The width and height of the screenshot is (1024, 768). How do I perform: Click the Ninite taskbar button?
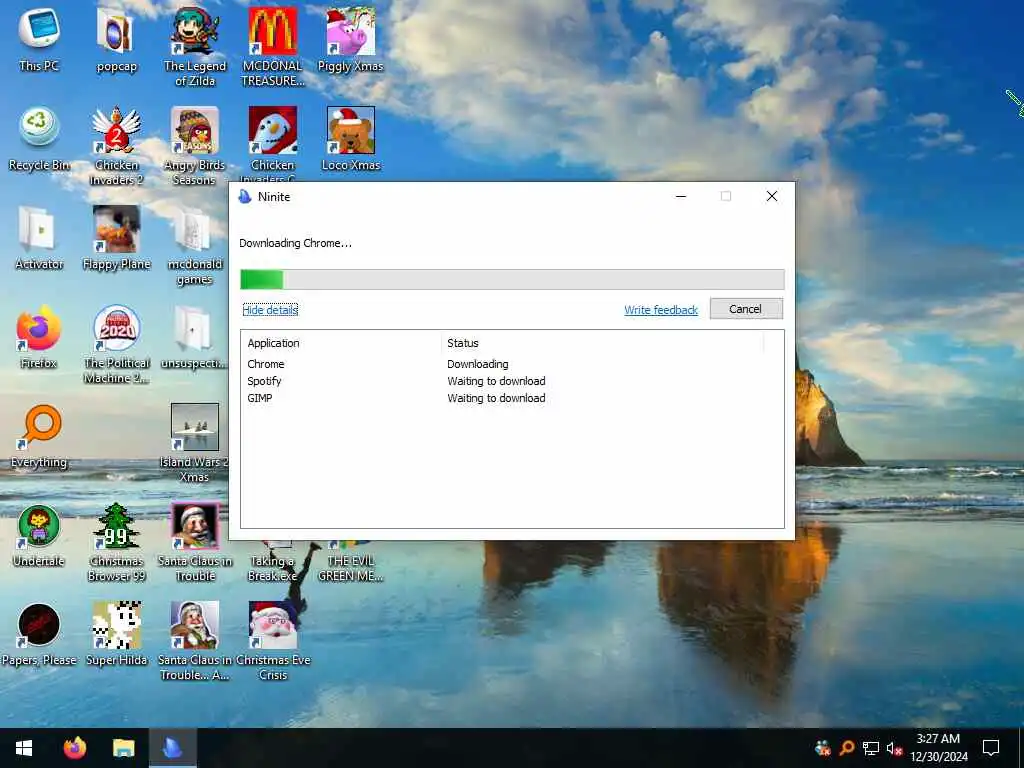[172, 748]
